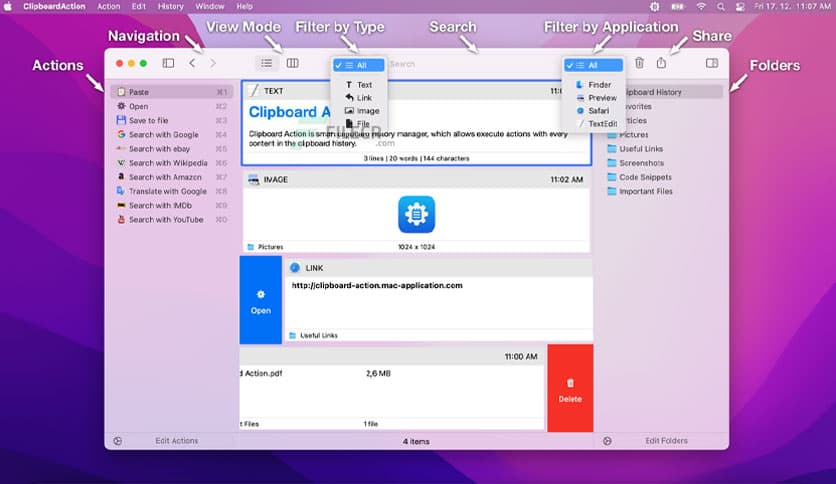
Task: Click the Search with YouTube icon
Action: [122, 219]
